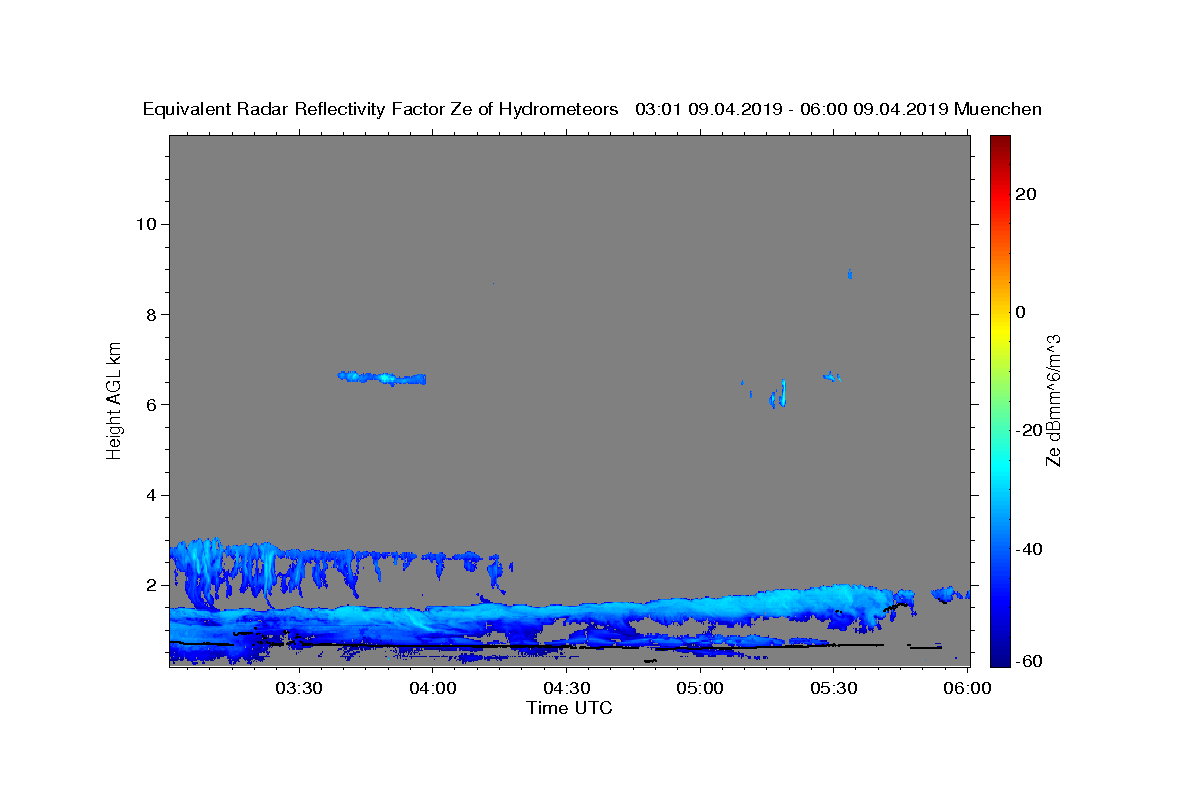The width and height of the screenshot is (1200, 800).
Task: Click the height axis label '10'
Action: (146, 224)
